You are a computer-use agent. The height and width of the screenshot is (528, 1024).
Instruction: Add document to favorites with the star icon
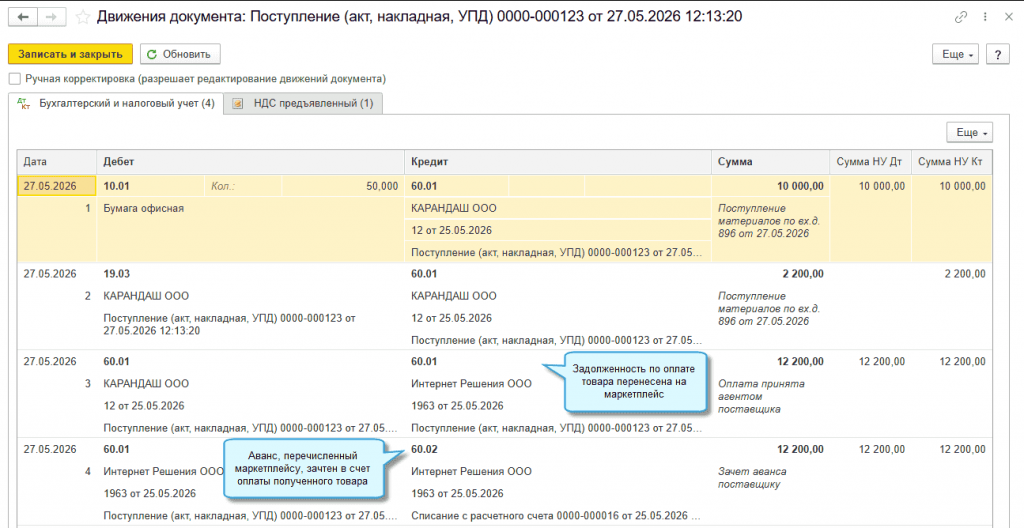(x=83, y=17)
